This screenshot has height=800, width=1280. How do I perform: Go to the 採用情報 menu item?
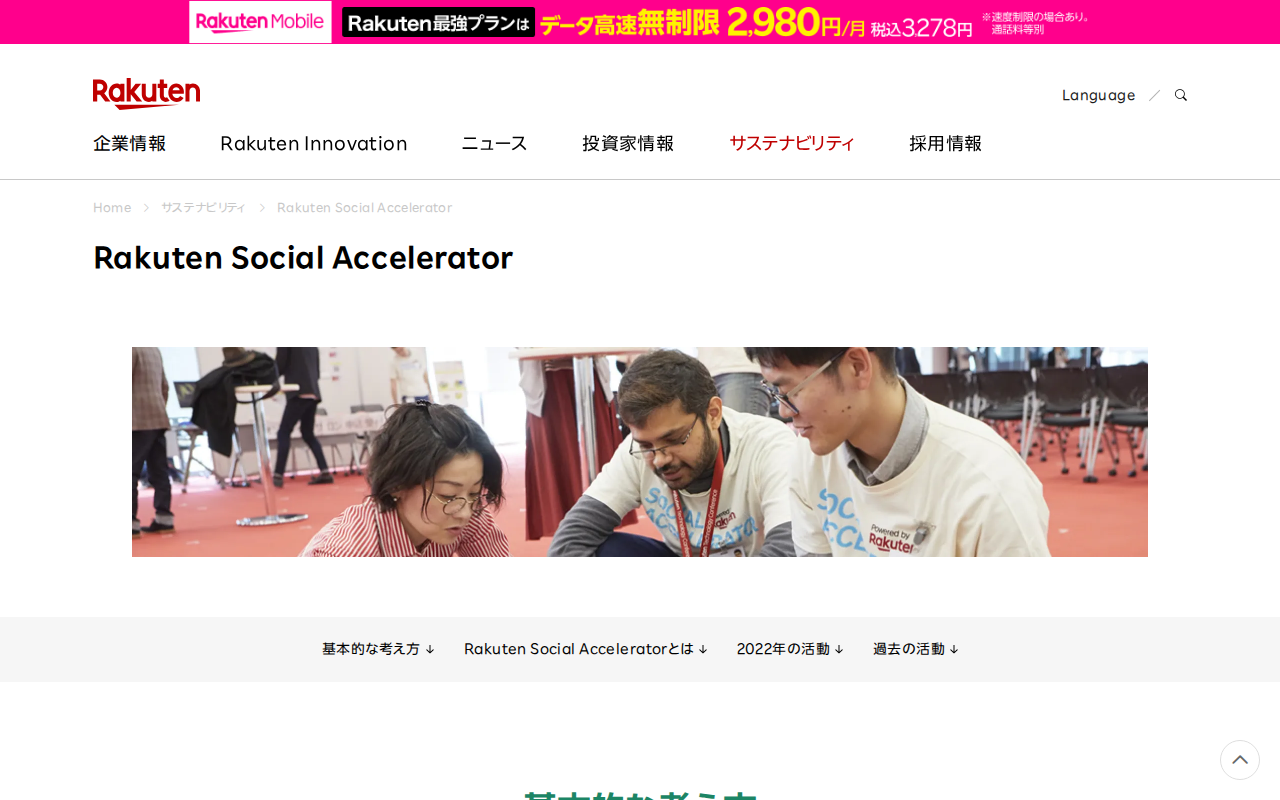pos(946,143)
